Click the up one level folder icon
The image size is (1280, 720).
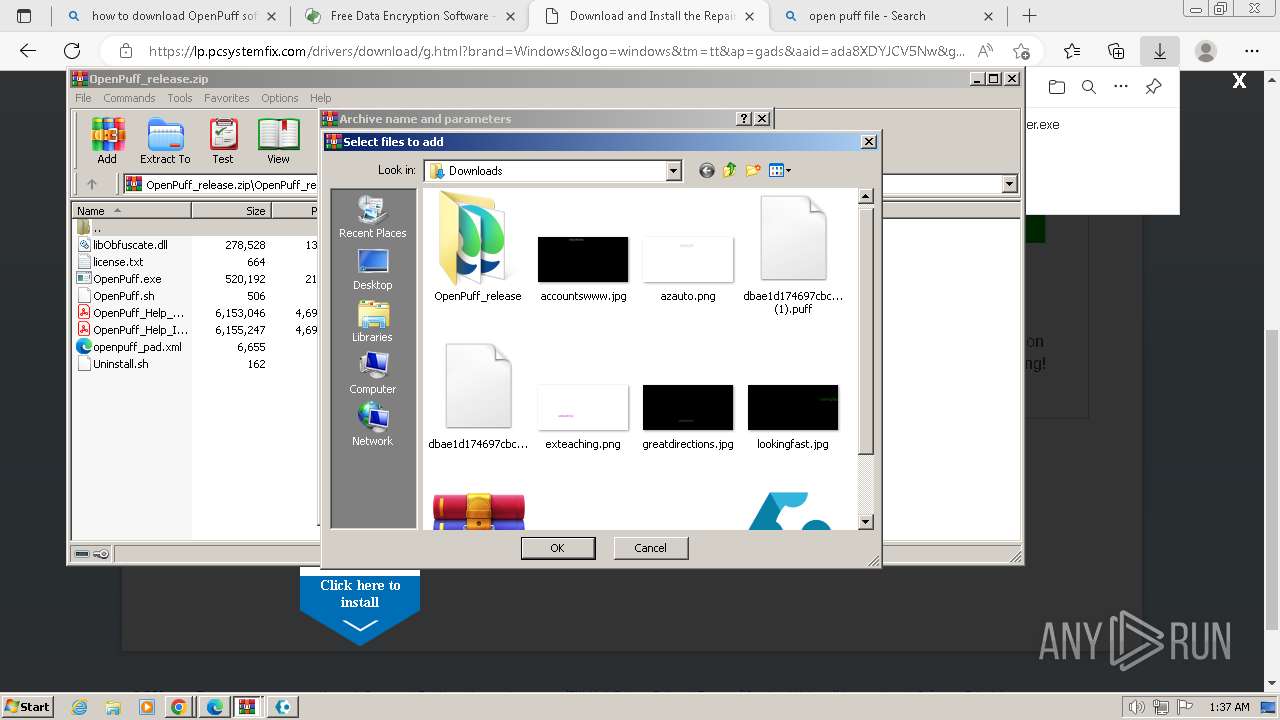point(730,171)
